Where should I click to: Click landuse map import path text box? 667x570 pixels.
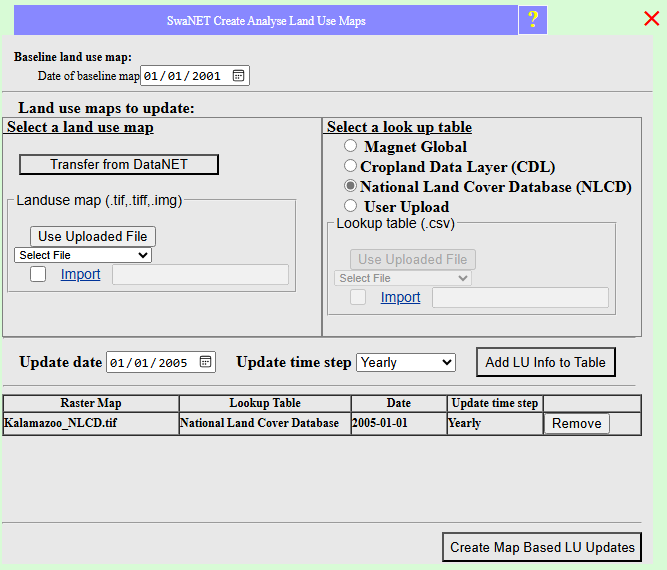click(x=200, y=274)
